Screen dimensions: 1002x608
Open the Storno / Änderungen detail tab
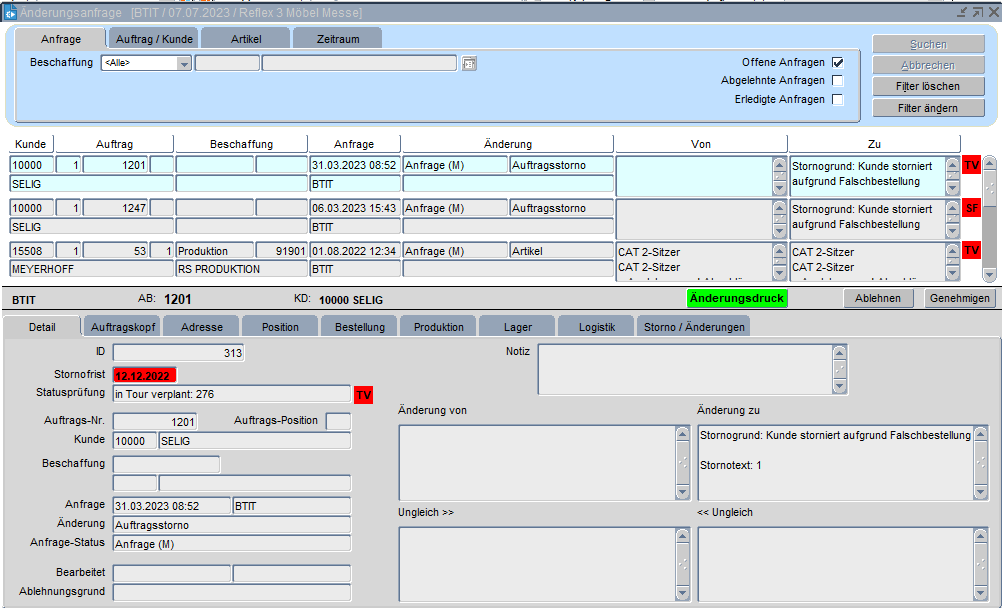coord(693,327)
